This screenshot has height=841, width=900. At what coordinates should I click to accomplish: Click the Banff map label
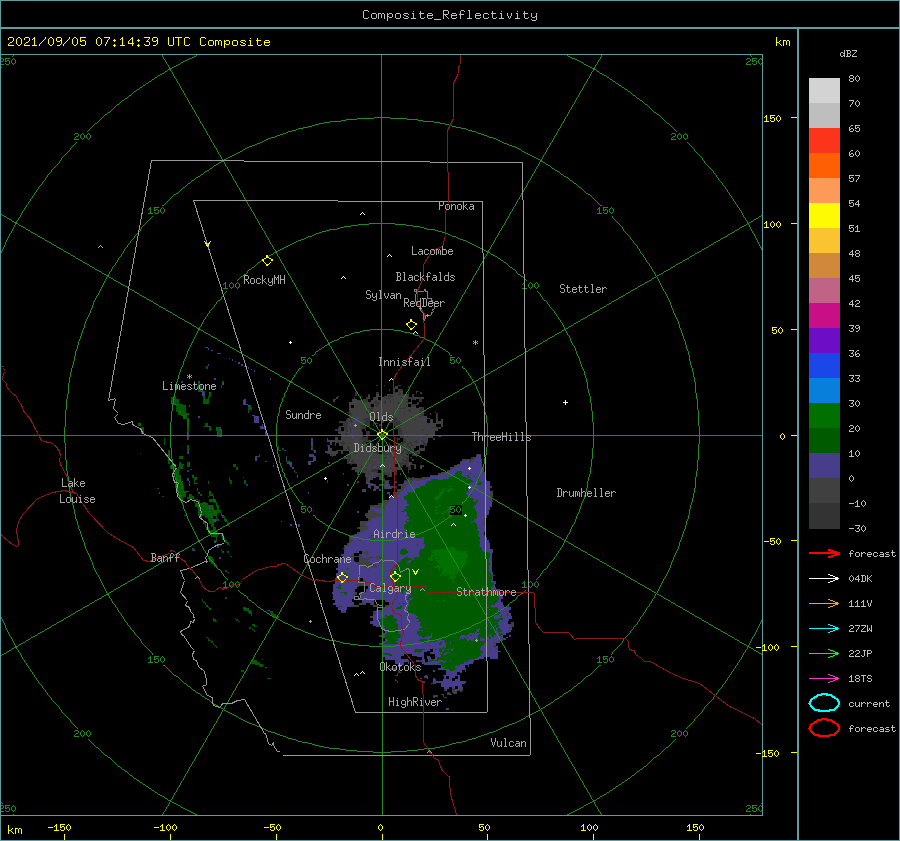tap(165, 557)
